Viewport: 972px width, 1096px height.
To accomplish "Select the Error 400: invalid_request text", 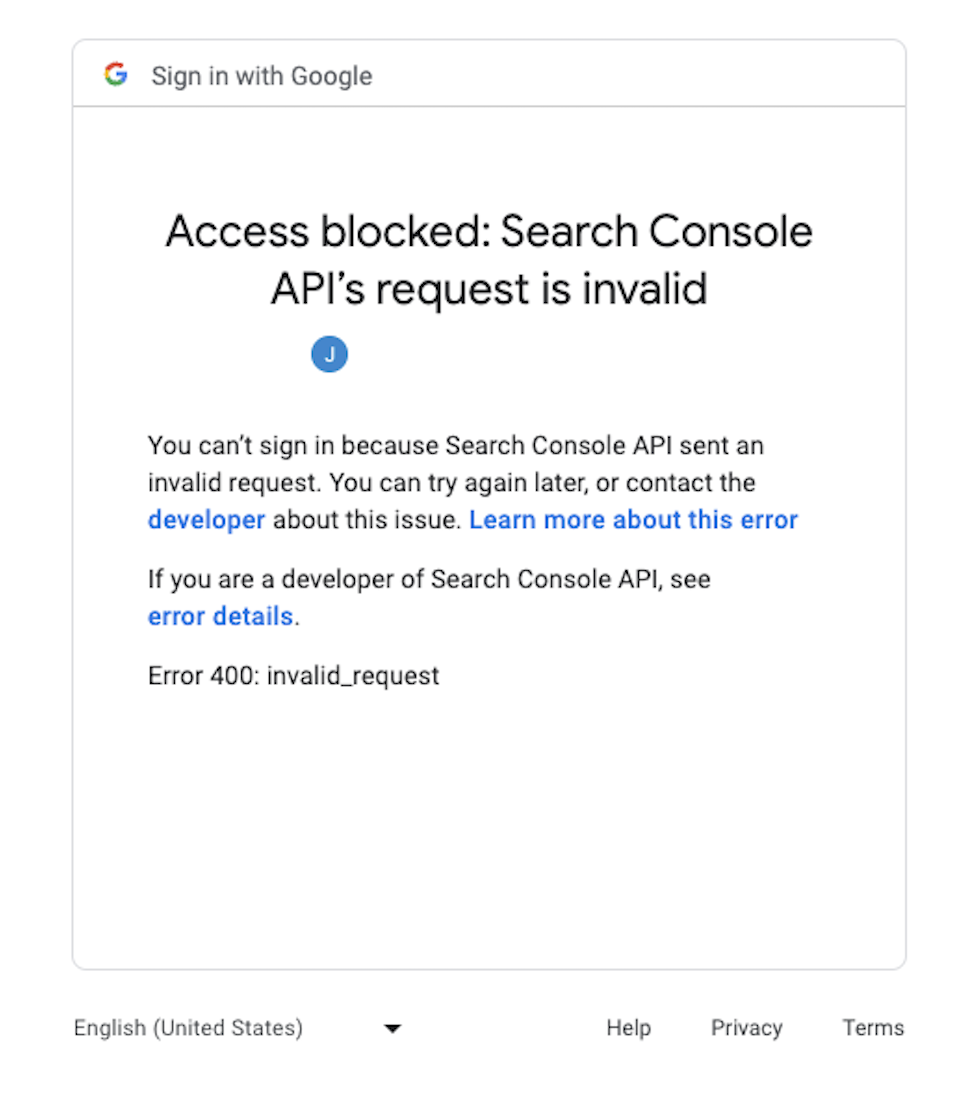I will point(293,675).
